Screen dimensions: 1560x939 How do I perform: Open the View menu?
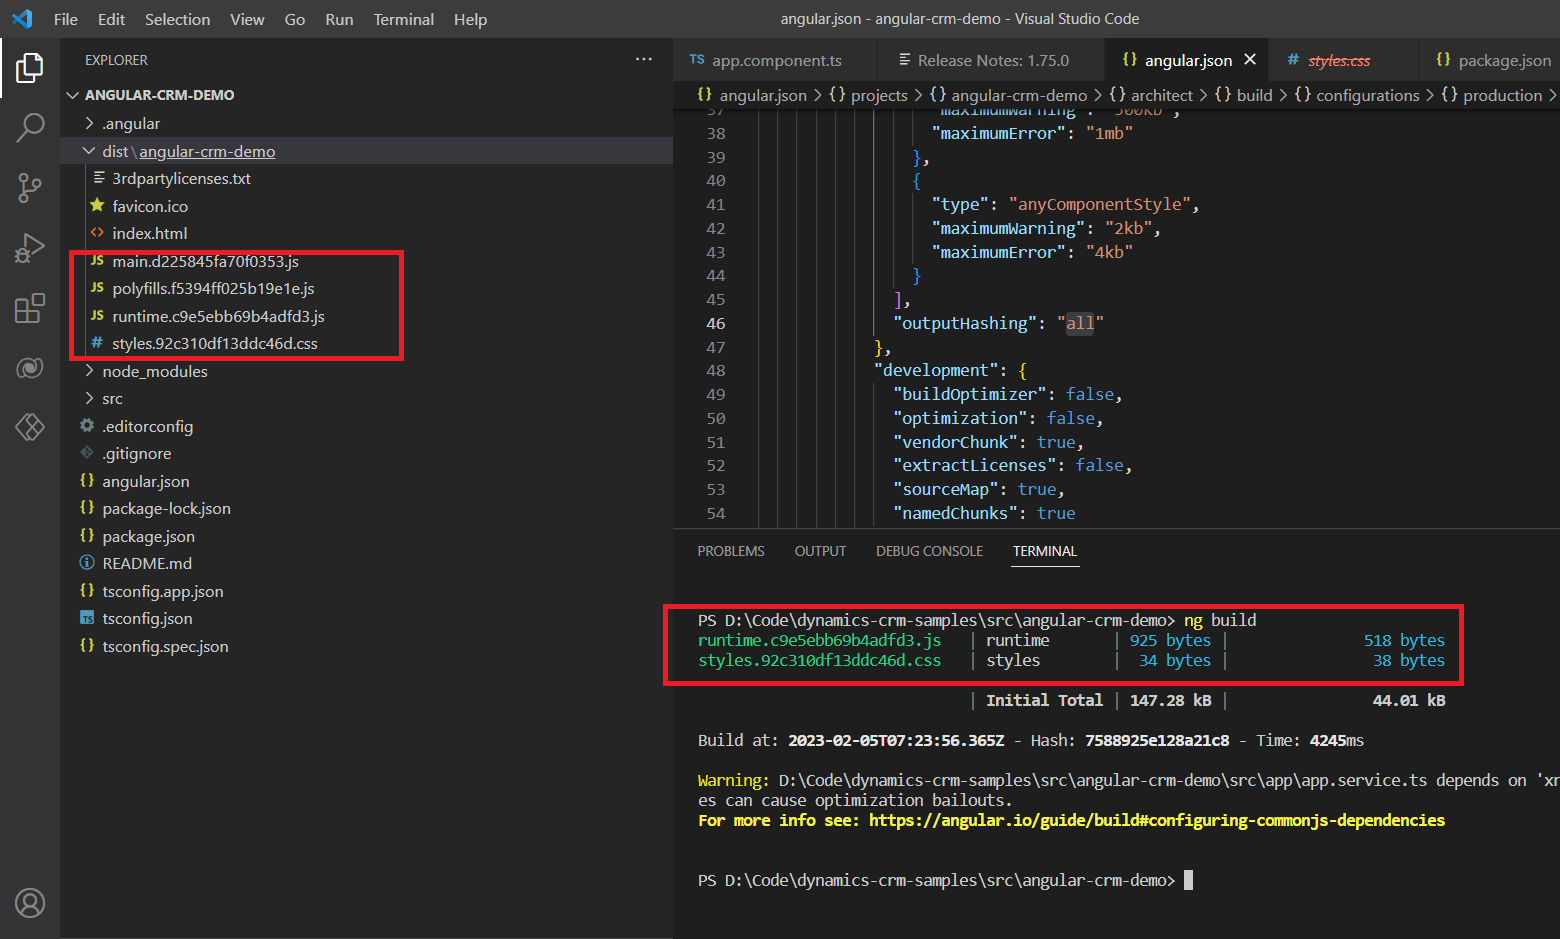point(247,19)
